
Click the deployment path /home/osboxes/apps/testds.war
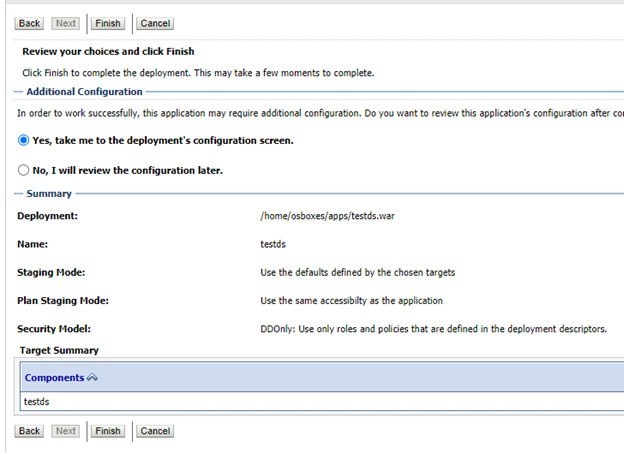click(x=328, y=216)
